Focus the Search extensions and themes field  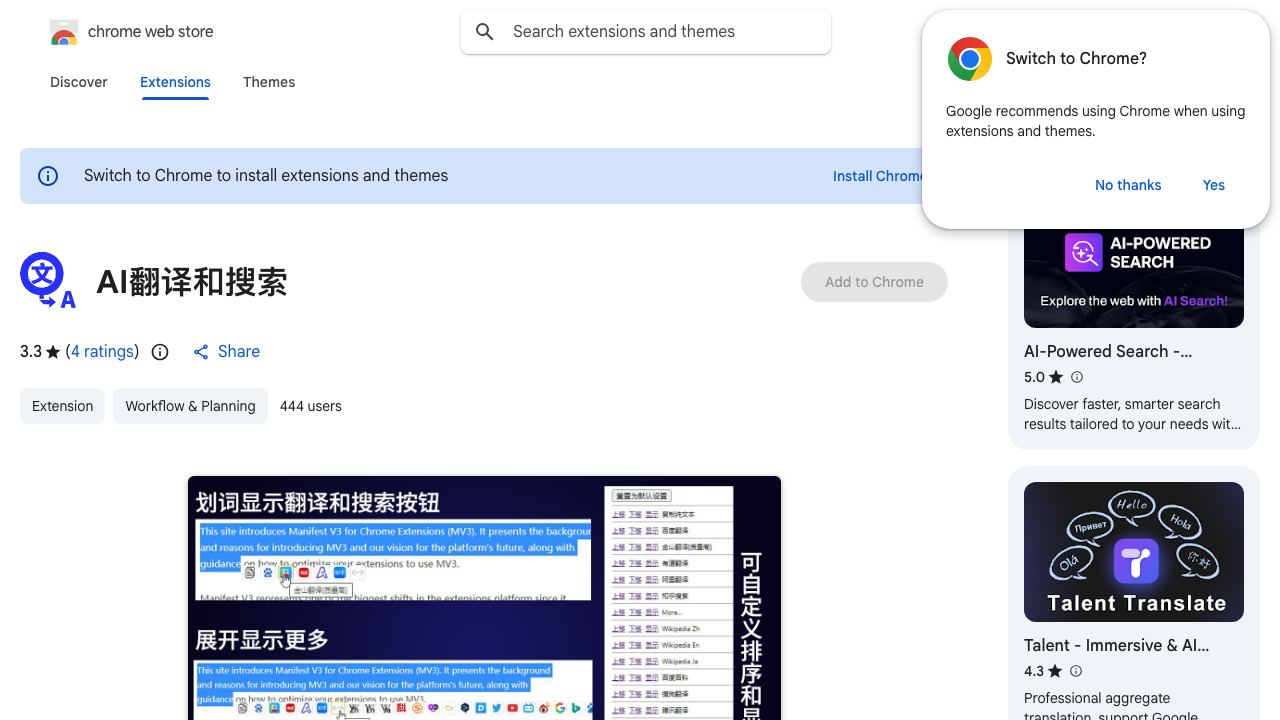(646, 32)
